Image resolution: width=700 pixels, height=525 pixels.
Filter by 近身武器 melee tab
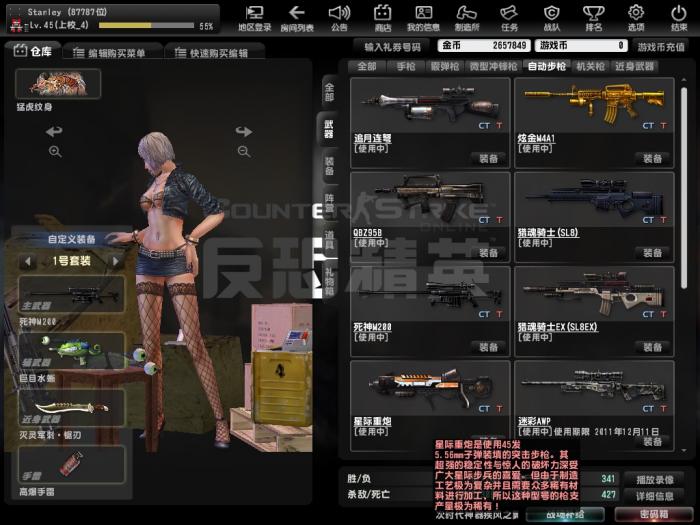(634, 67)
